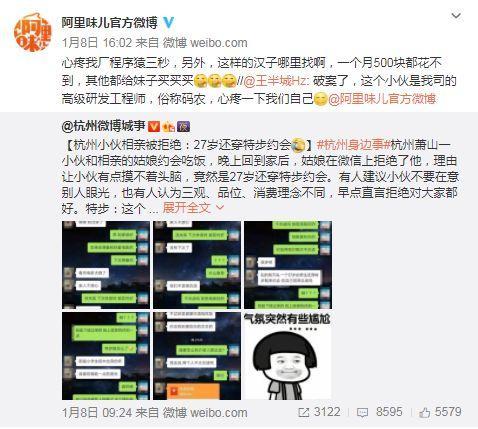Like the post with thumbs-up 5579
Viewport: 478px width, 429px height.
click(x=440, y=412)
